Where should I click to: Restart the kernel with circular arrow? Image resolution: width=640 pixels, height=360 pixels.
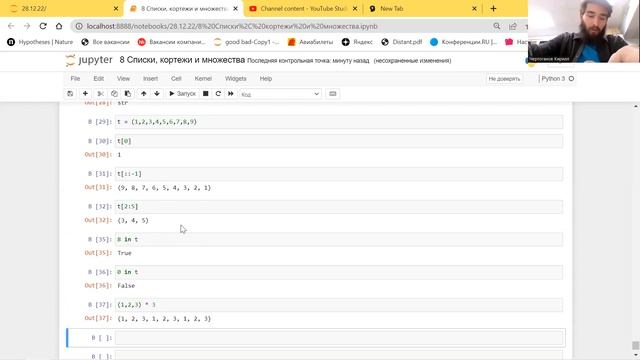[218, 94]
